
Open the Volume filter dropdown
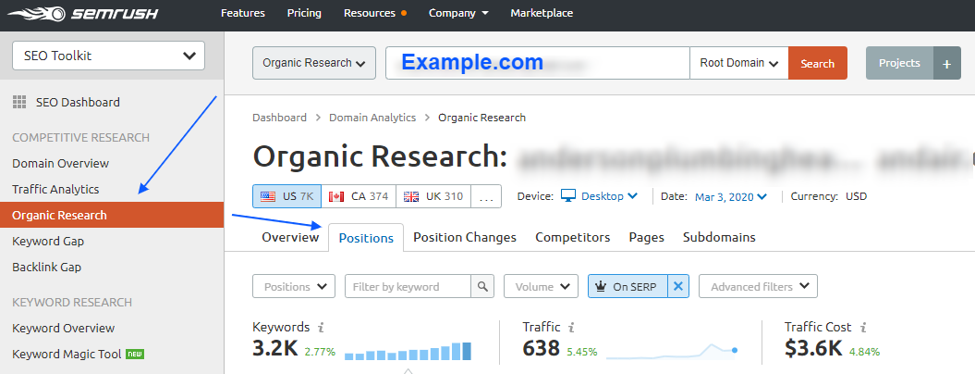point(541,286)
